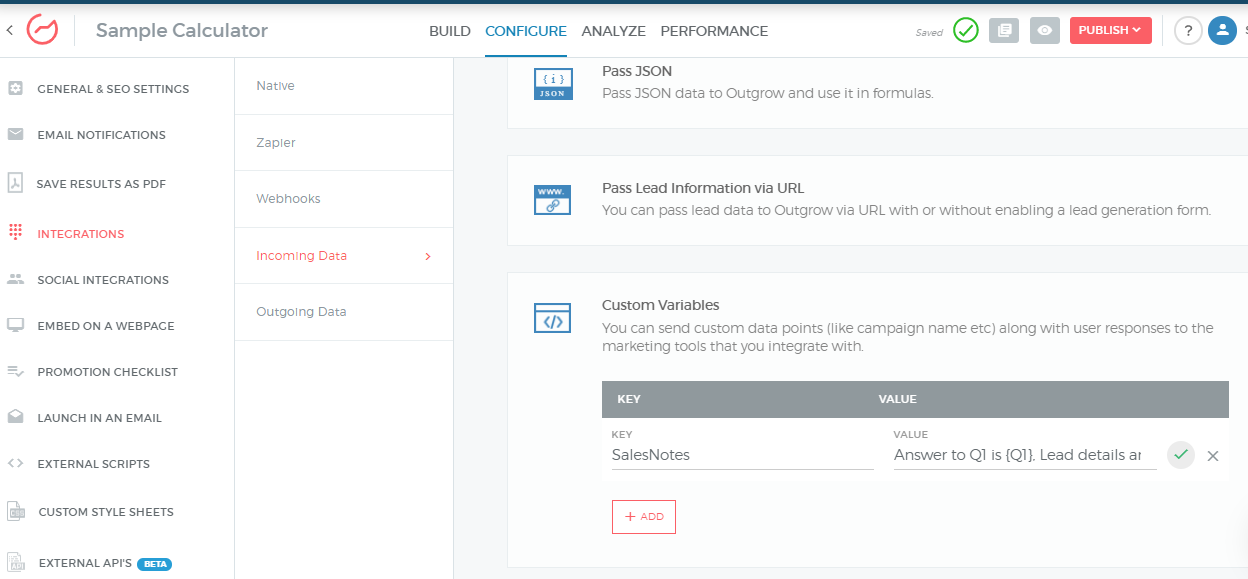The width and height of the screenshot is (1248, 579).
Task: Click the checklist icon for Promotion Checklist
Action: 15,371
